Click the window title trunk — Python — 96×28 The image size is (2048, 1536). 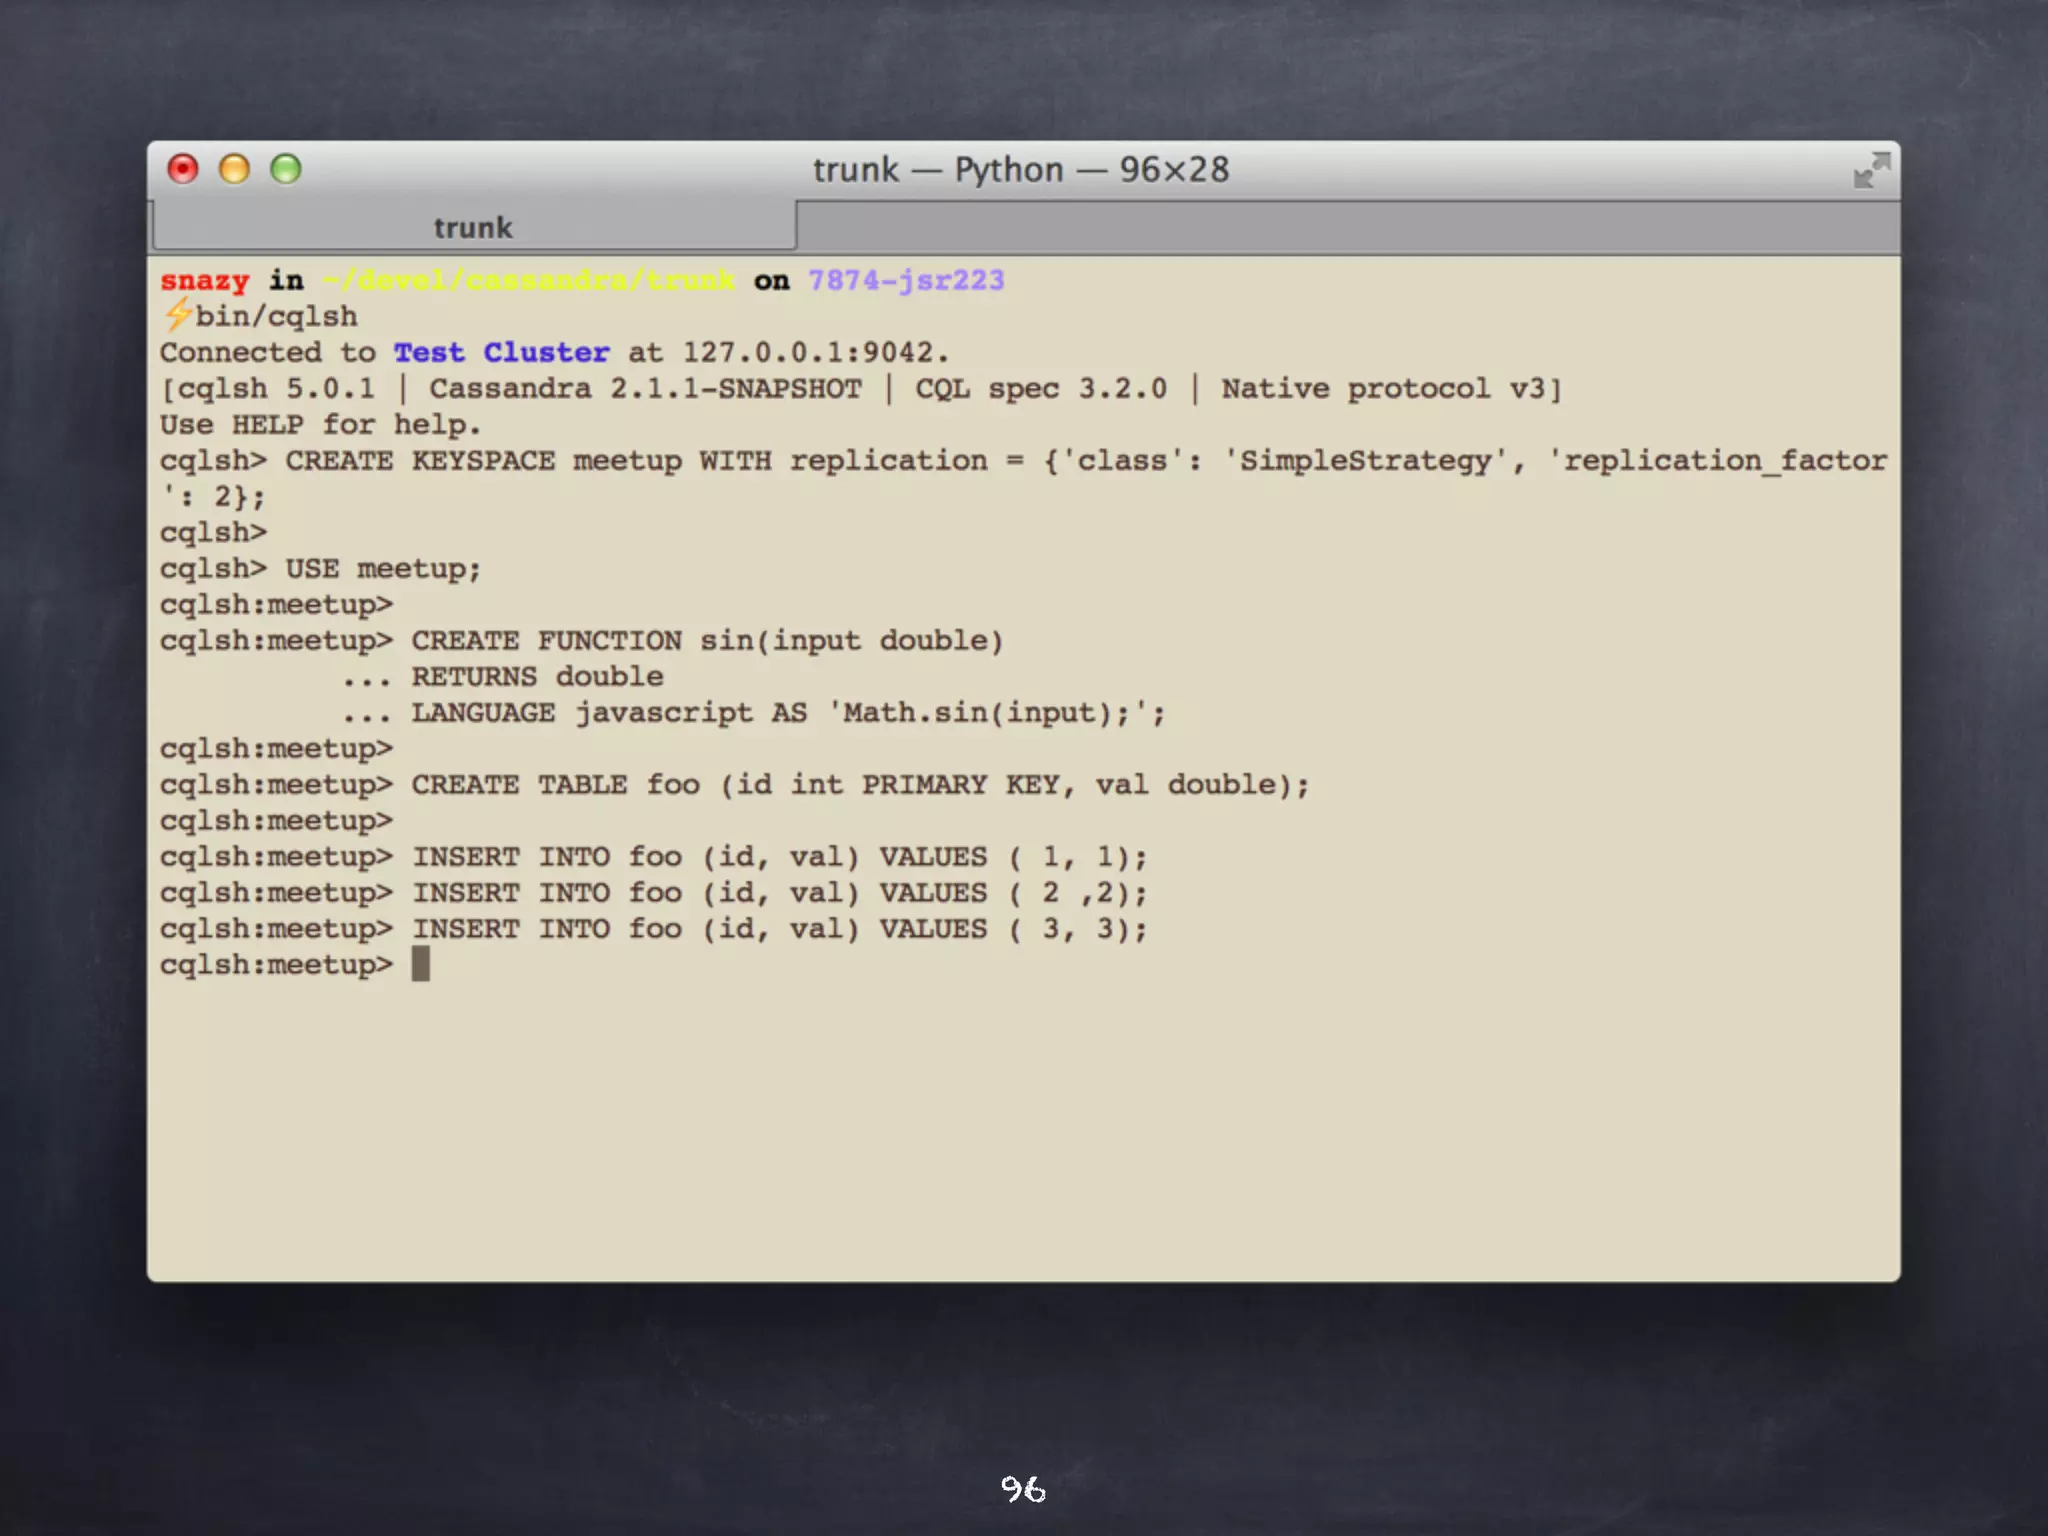coord(1020,170)
